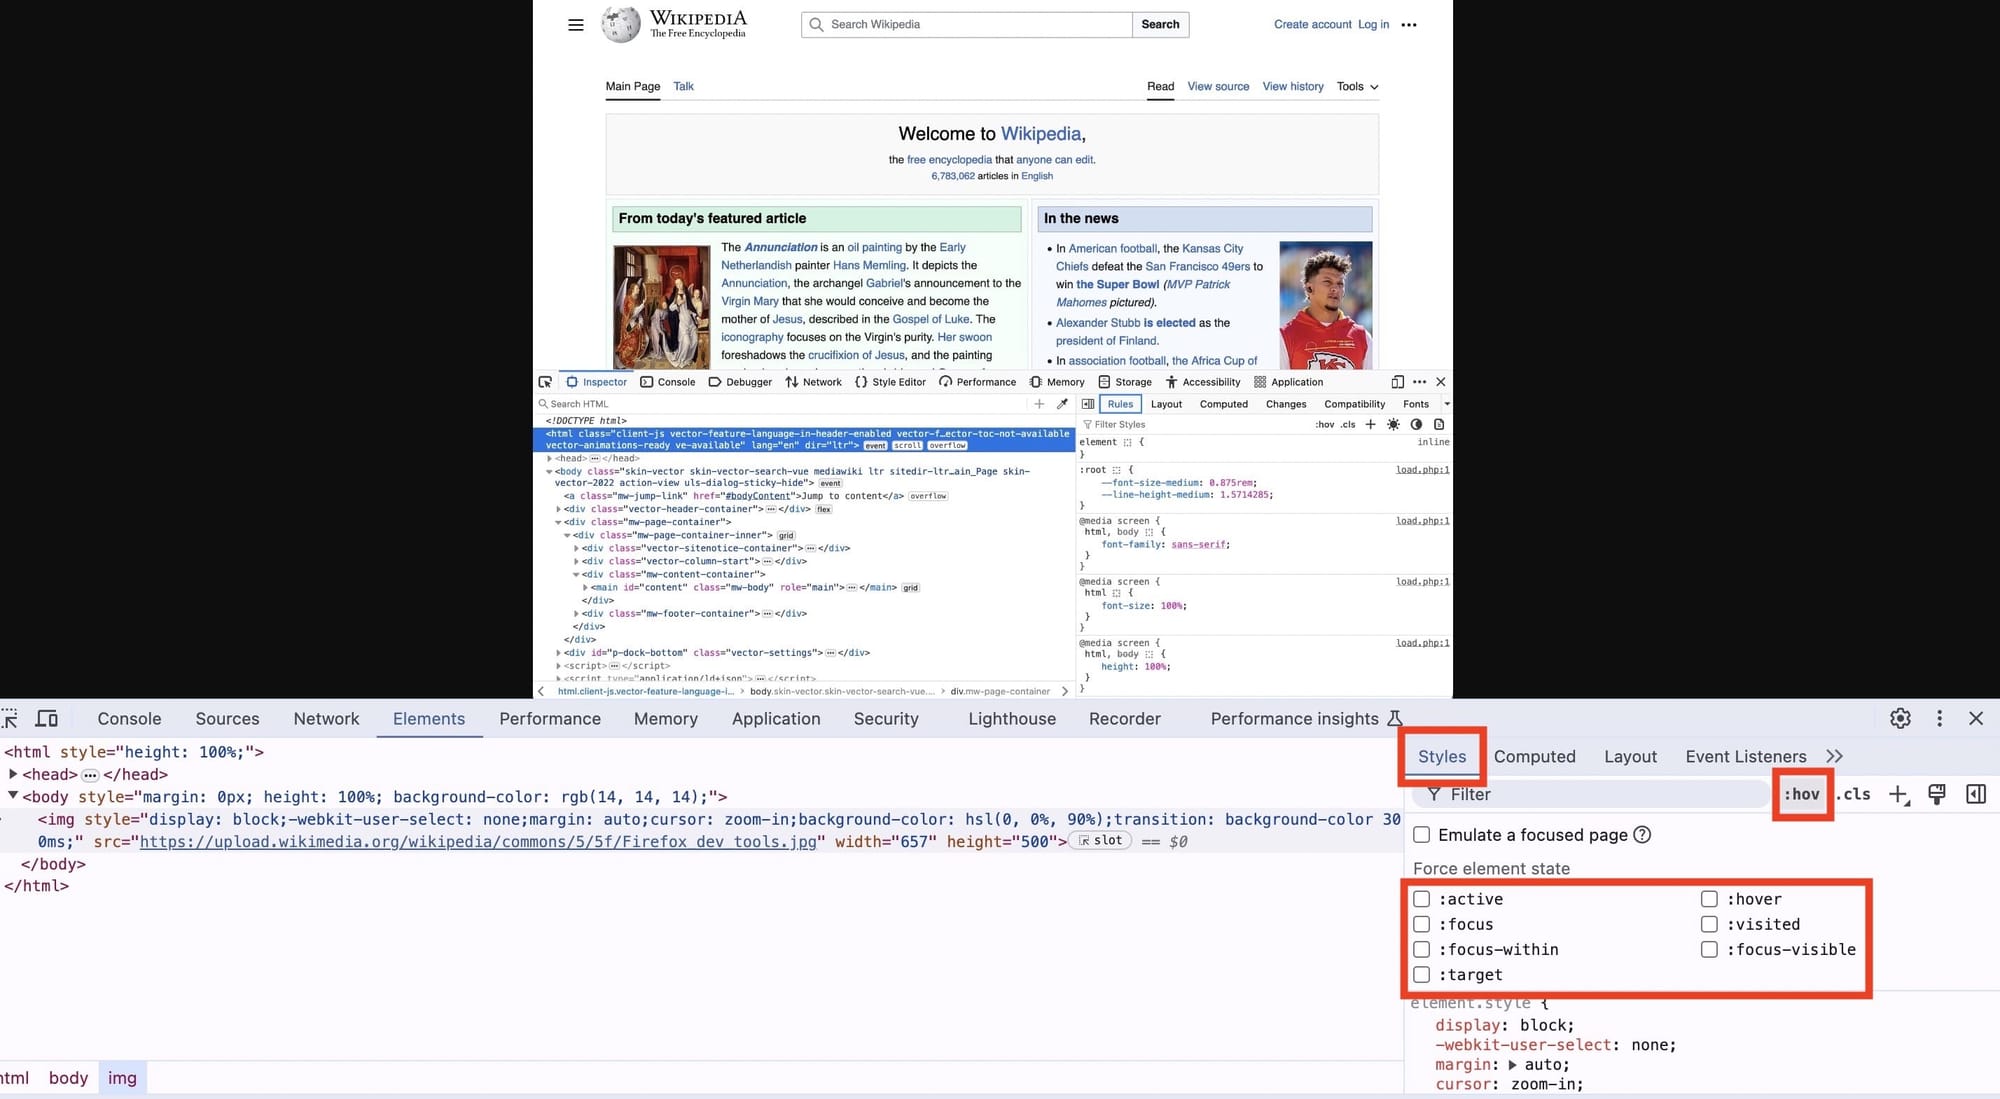The width and height of the screenshot is (2000, 1099).
Task: Toggle the :active force element state
Action: (1421, 897)
